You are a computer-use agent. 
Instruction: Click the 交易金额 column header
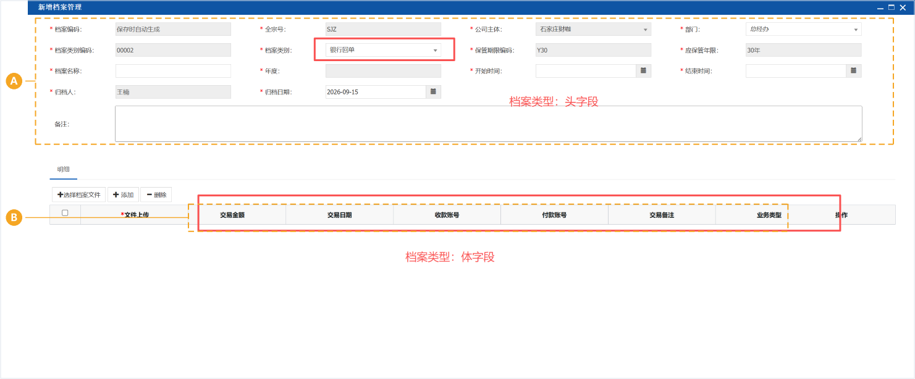[232, 215]
